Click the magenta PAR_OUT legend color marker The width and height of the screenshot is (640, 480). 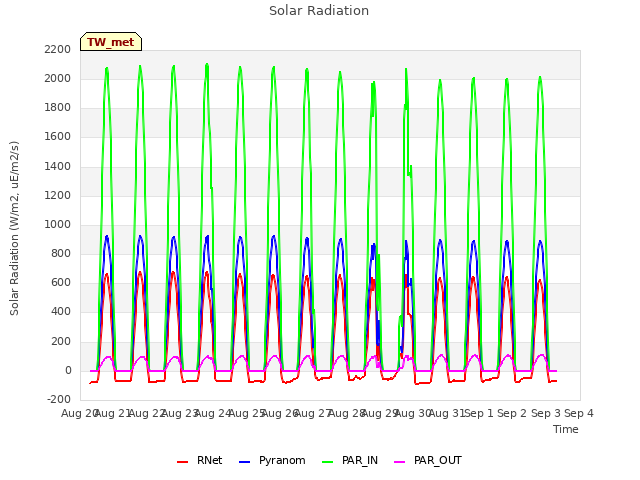click(x=400, y=462)
